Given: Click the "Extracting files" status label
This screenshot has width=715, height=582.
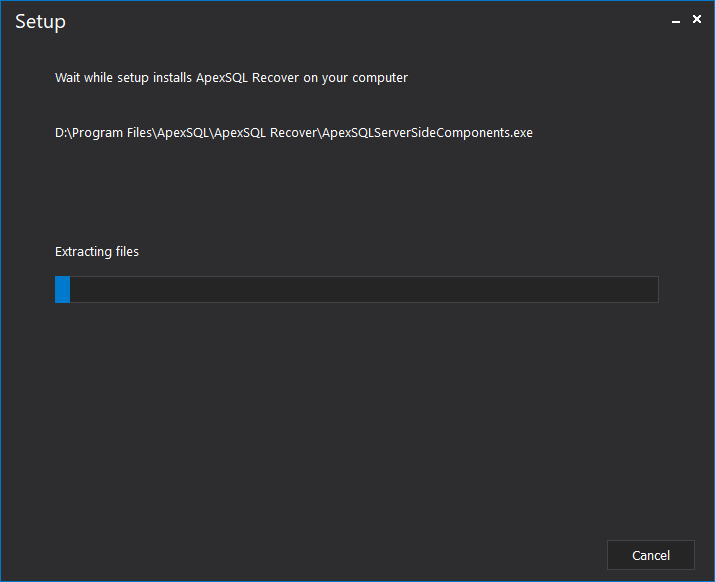Looking at the screenshot, I should coord(97,252).
